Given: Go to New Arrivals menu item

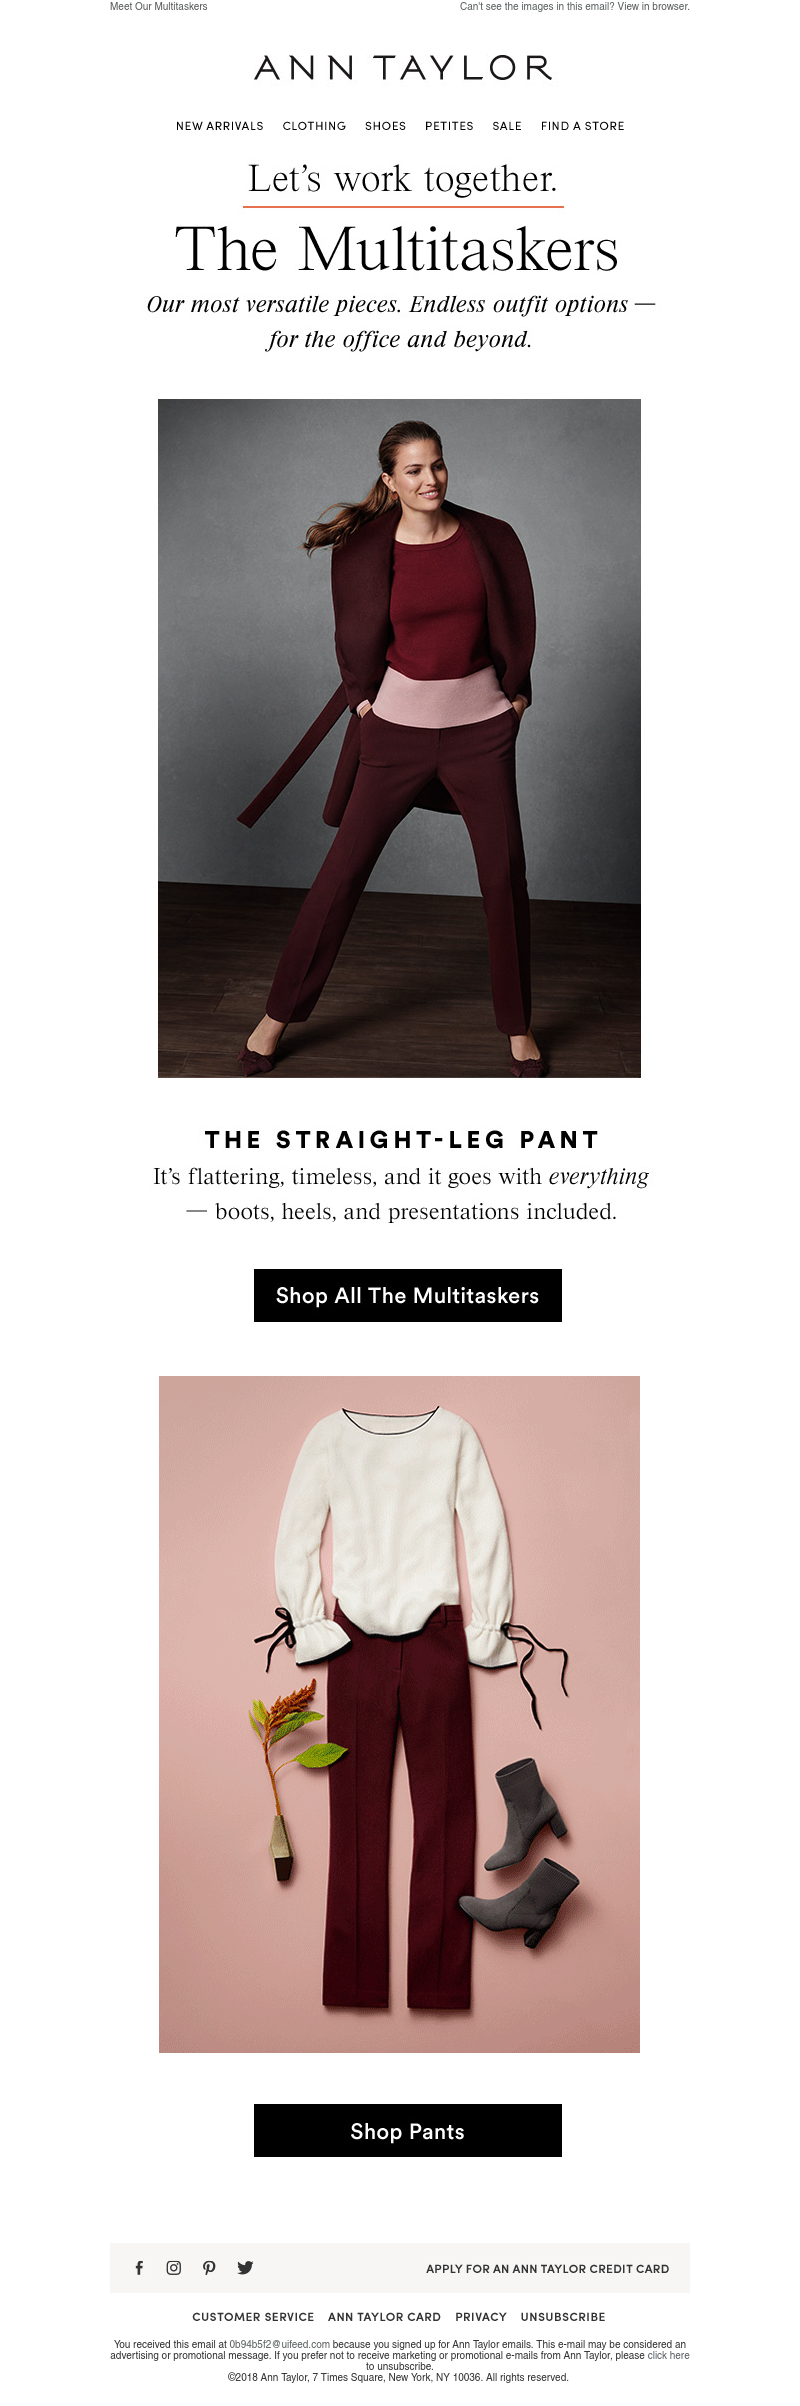Looking at the screenshot, I should (x=220, y=126).
